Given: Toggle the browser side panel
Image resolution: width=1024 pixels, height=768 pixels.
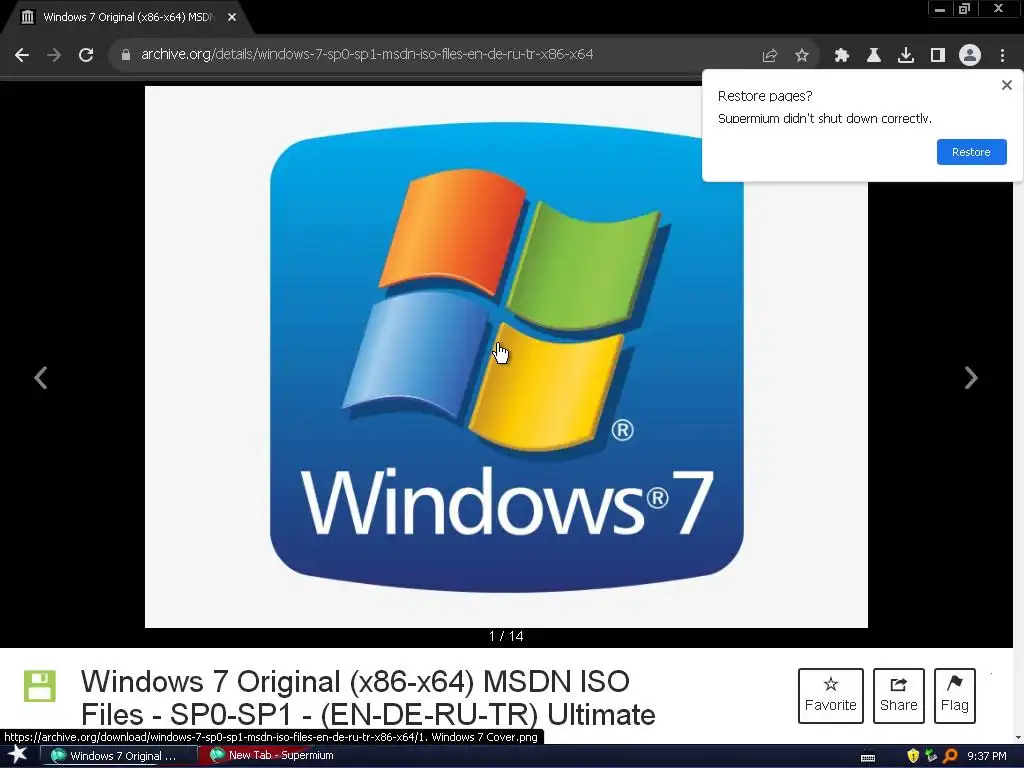Looking at the screenshot, I should [x=938, y=56].
